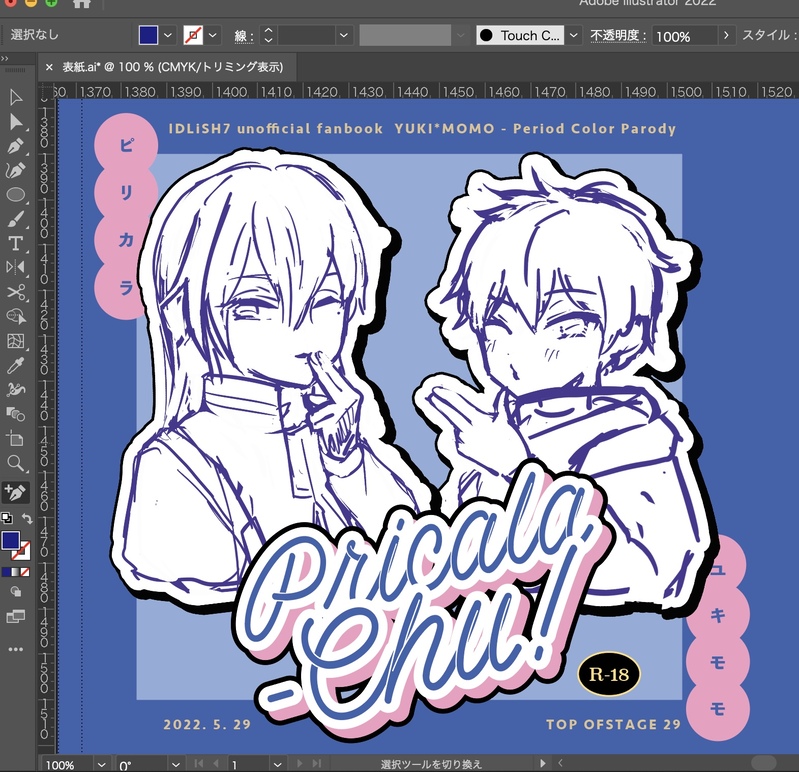Select the 表紙.ai document tab
This screenshot has height=772, width=799.
pyautogui.click(x=172, y=67)
